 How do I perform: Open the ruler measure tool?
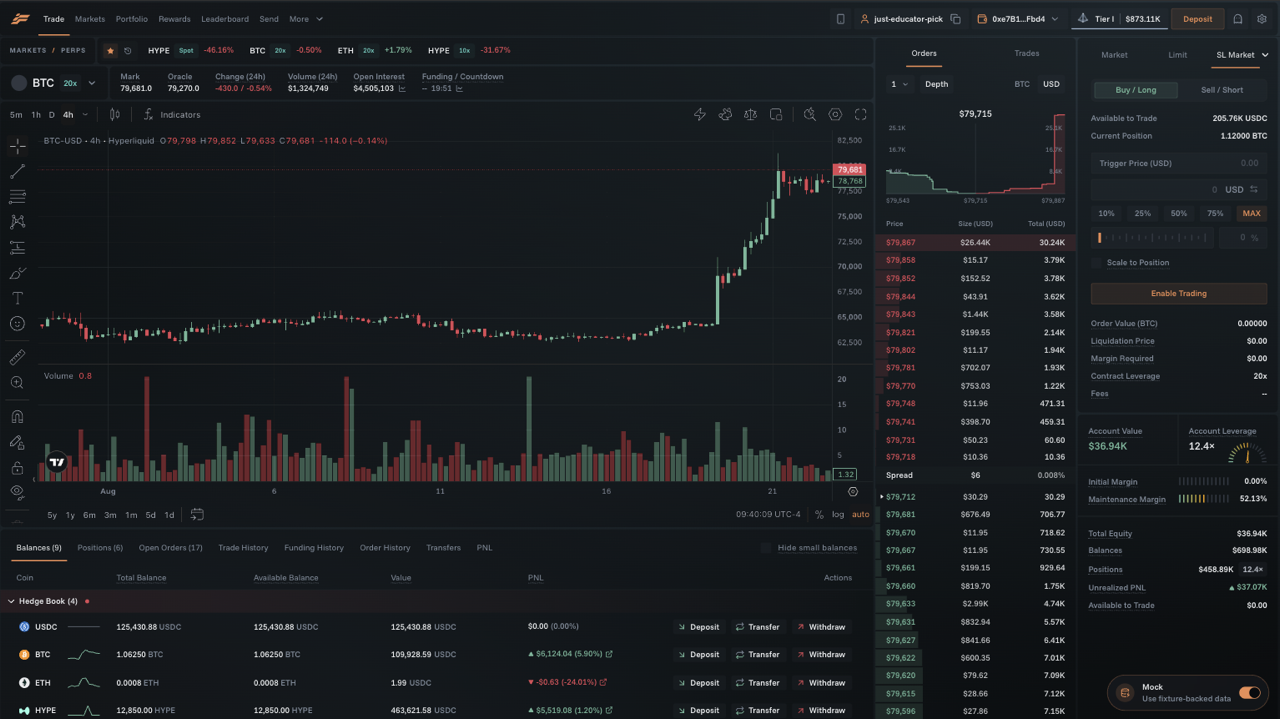click(17, 357)
